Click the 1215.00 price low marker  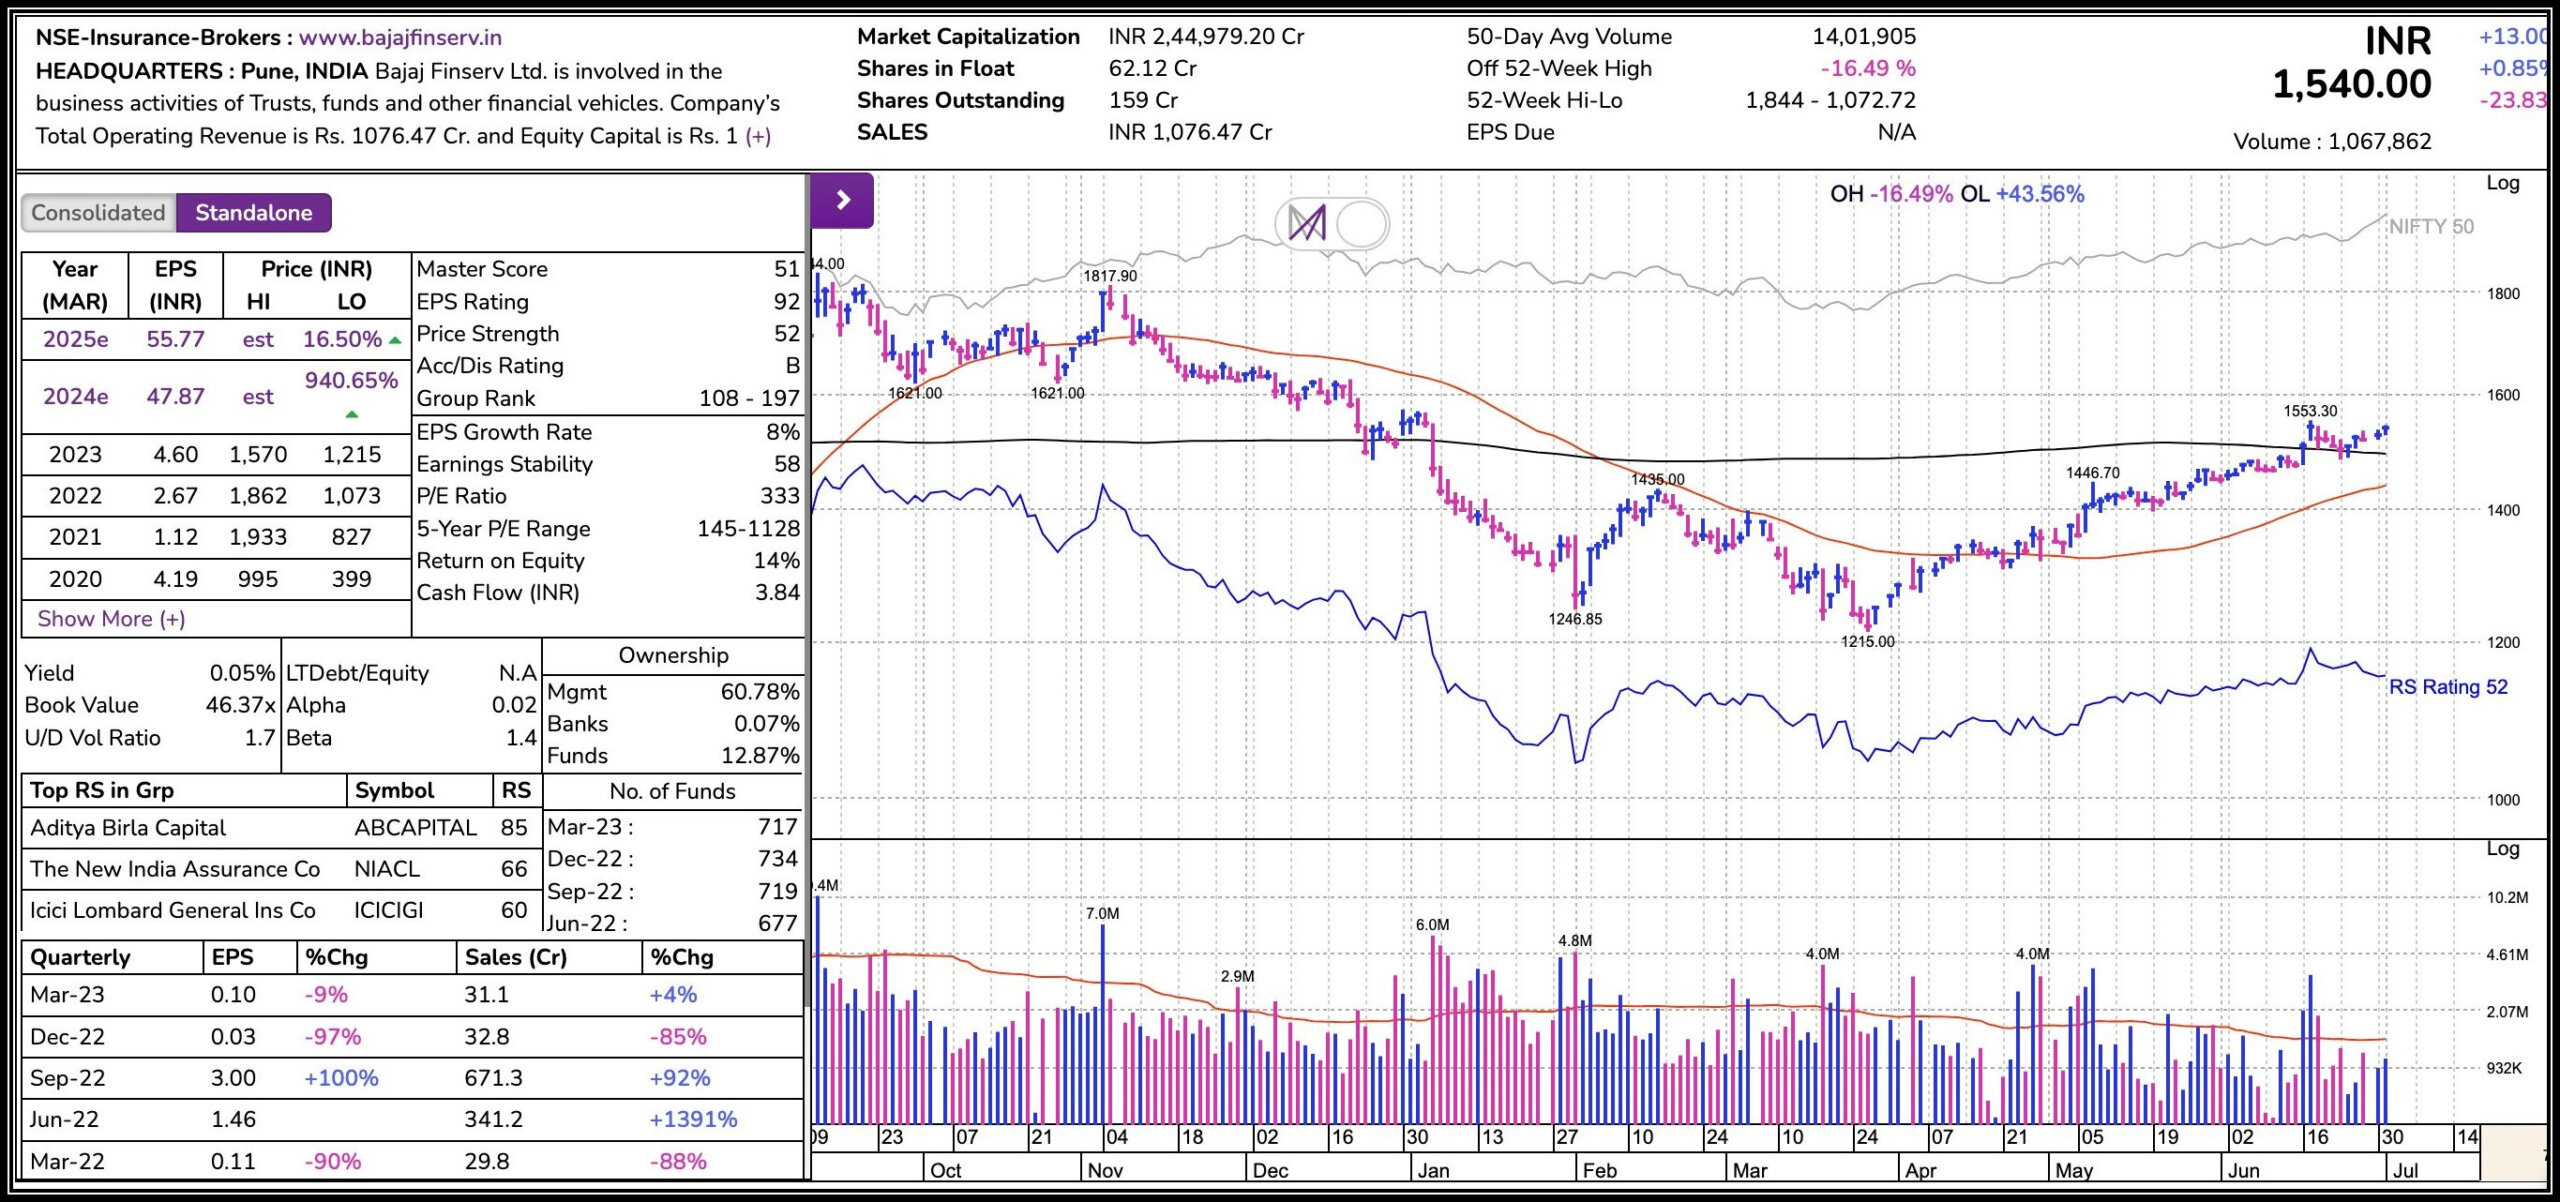pos(1867,642)
